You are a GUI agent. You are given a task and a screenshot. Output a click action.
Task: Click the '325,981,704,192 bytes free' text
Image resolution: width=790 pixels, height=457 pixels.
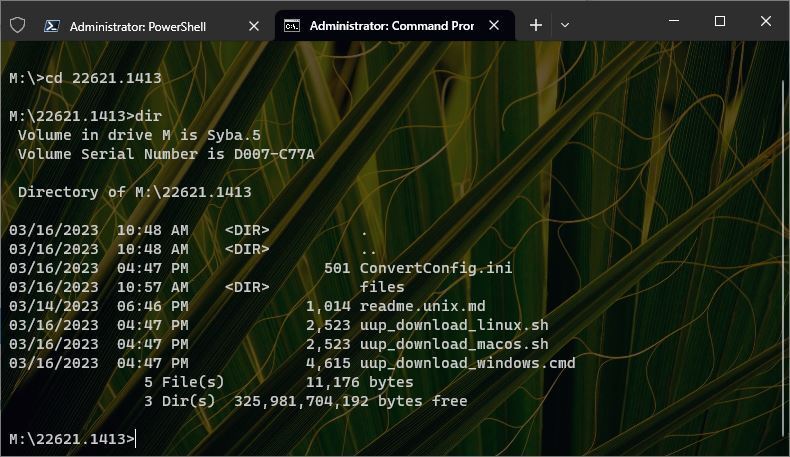pos(351,401)
